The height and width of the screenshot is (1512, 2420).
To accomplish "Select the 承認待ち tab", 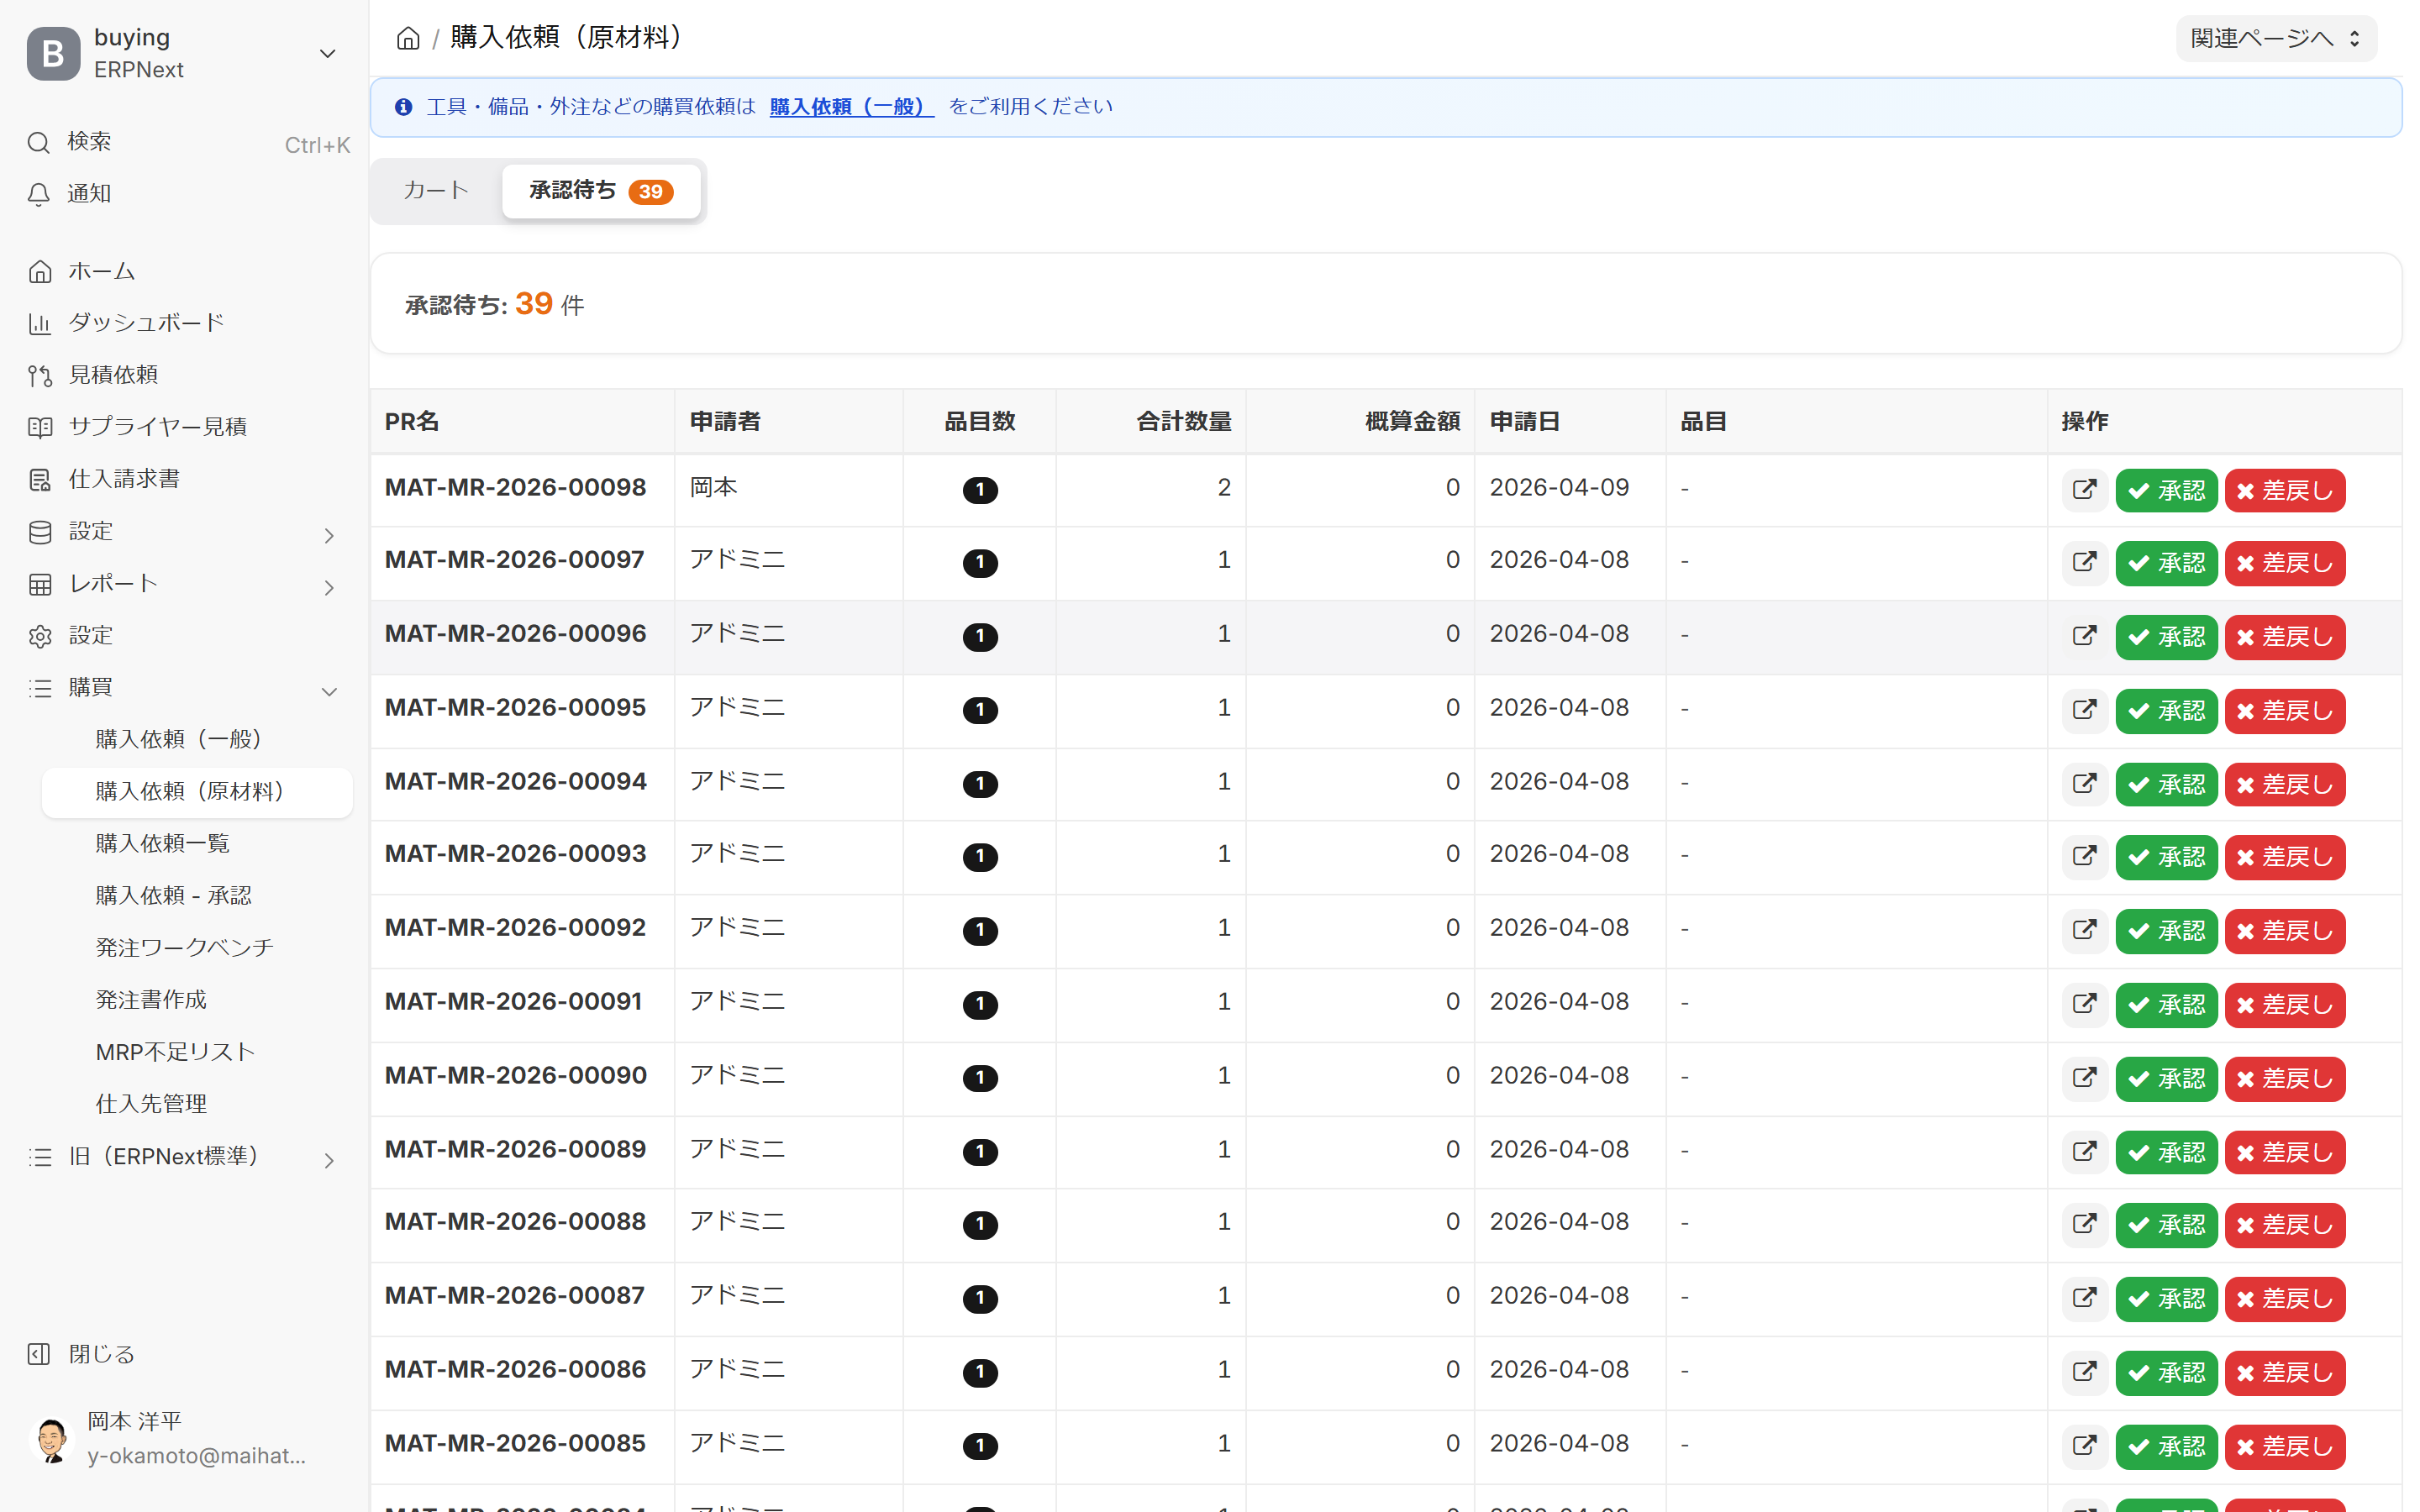I will click(600, 190).
